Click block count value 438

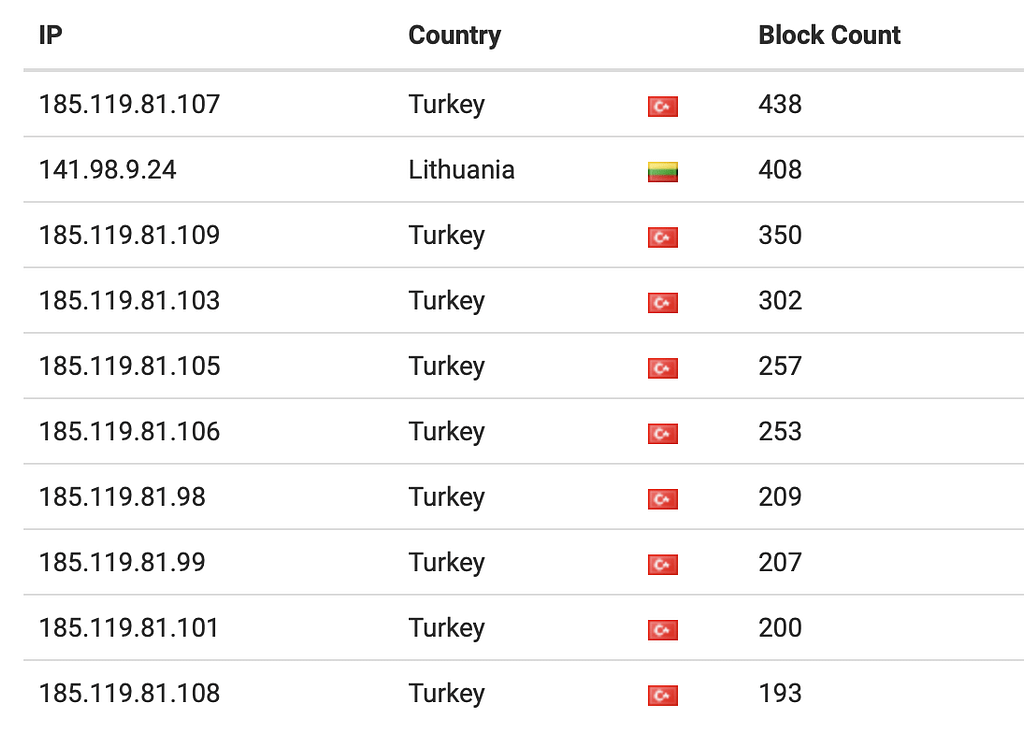click(x=780, y=105)
